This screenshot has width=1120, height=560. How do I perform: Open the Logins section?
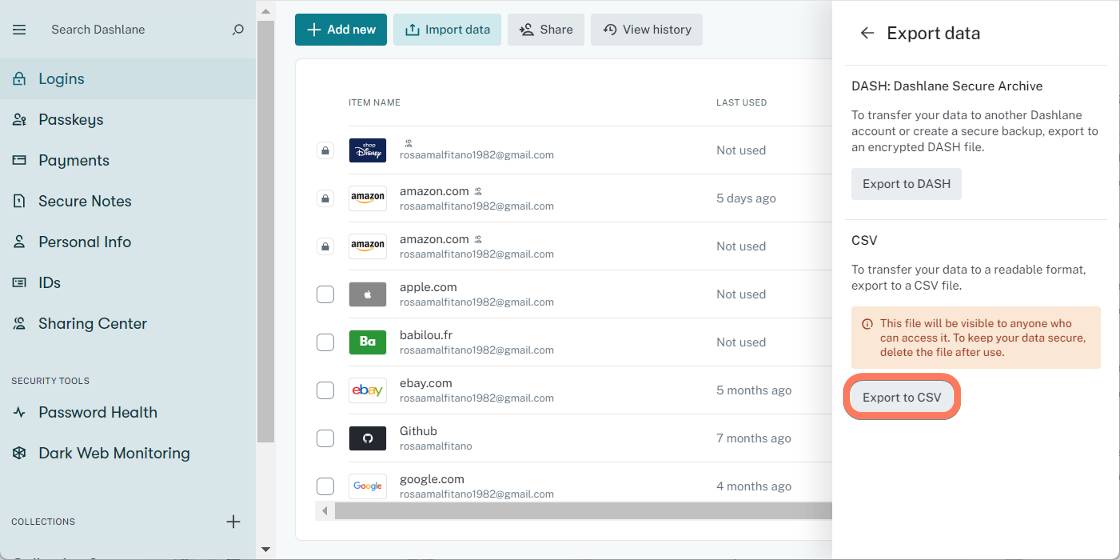tap(128, 79)
